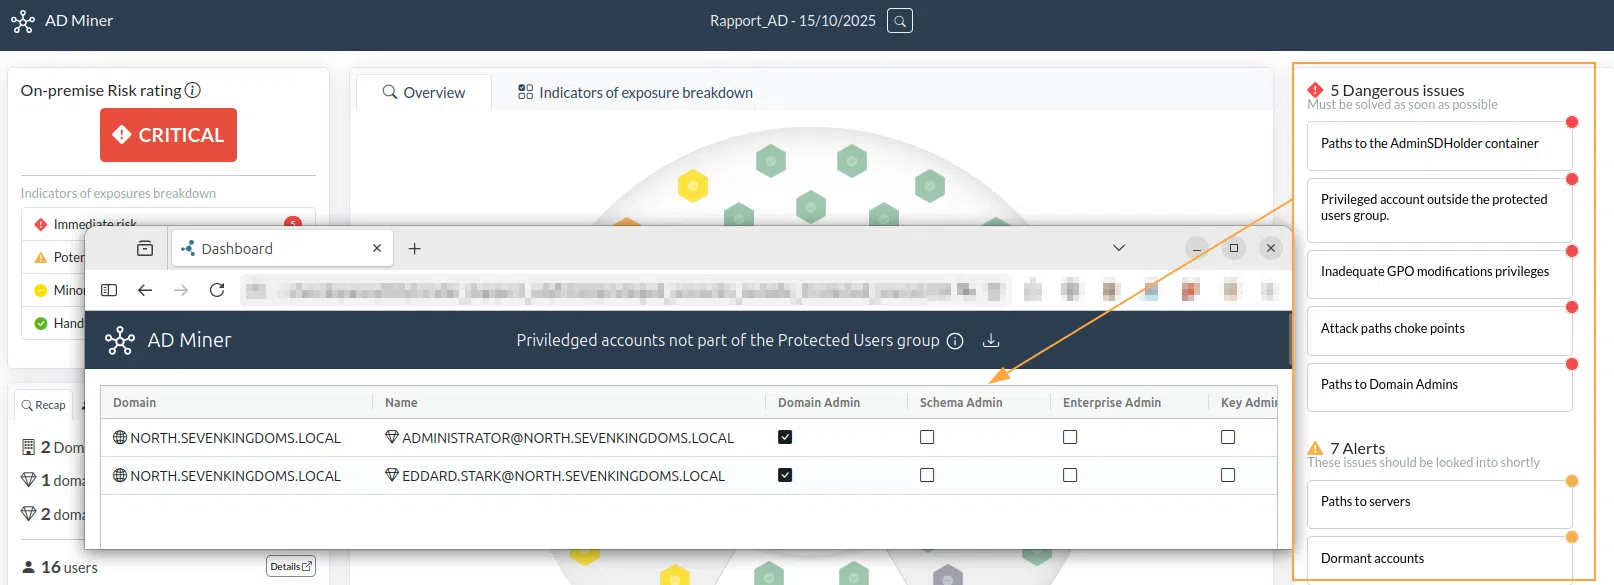Click orange triangle icon in Potential risk row

pyautogui.click(x=41, y=257)
